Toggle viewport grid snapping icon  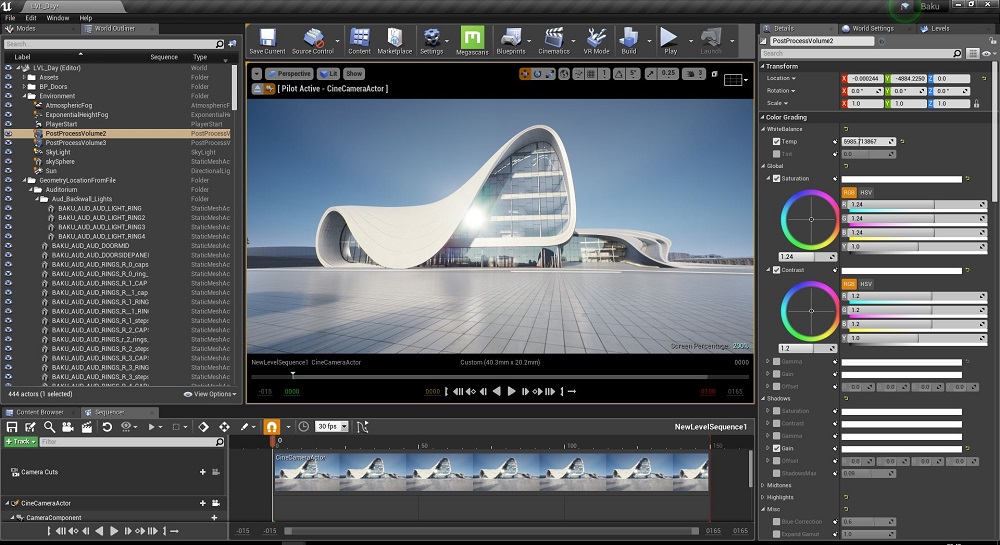(591, 74)
